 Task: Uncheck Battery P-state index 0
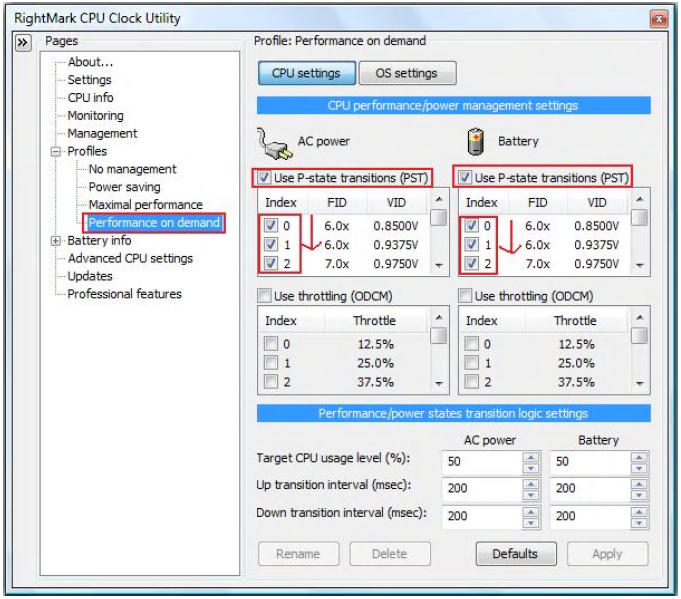click(x=472, y=225)
